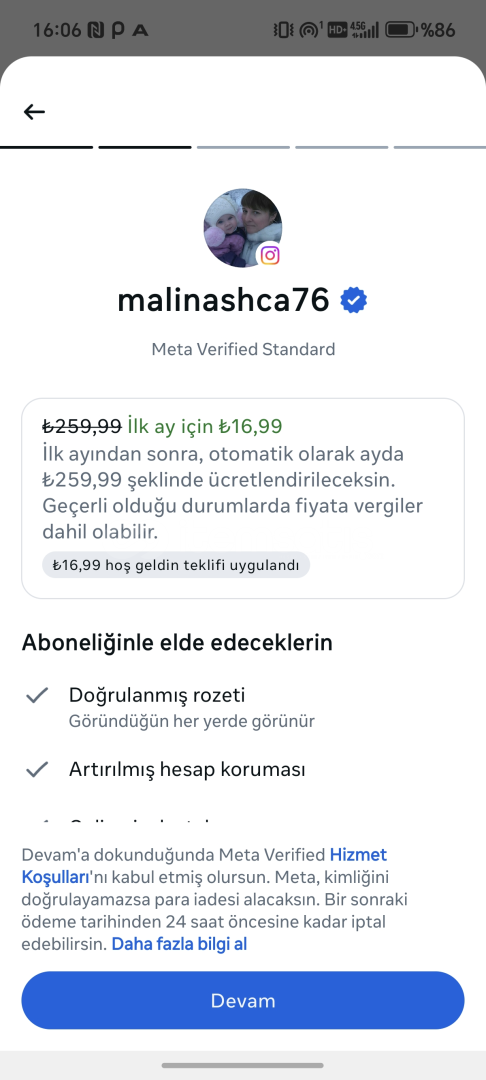Open the Hizmet Koşulları link
This screenshot has width=486, height=1080.
204,866
